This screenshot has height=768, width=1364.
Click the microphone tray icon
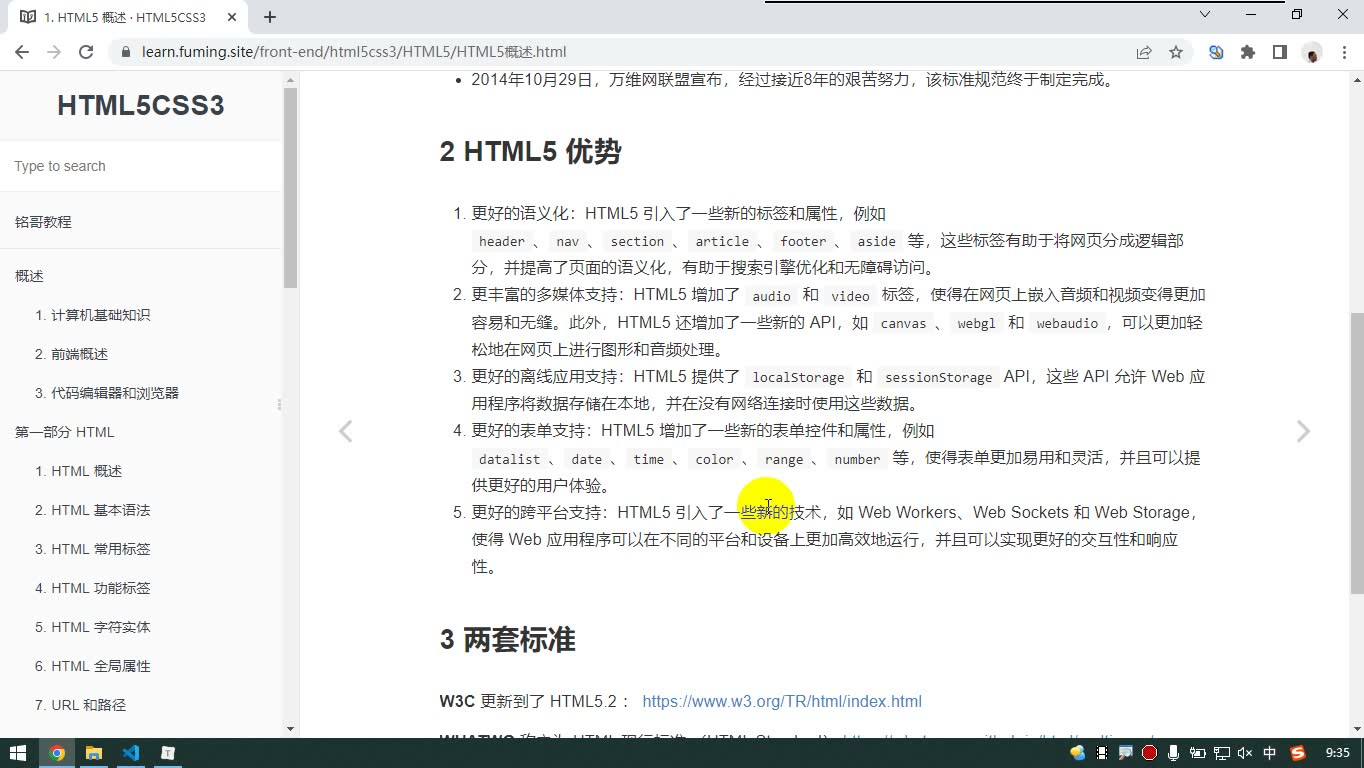pos(1174,753)
